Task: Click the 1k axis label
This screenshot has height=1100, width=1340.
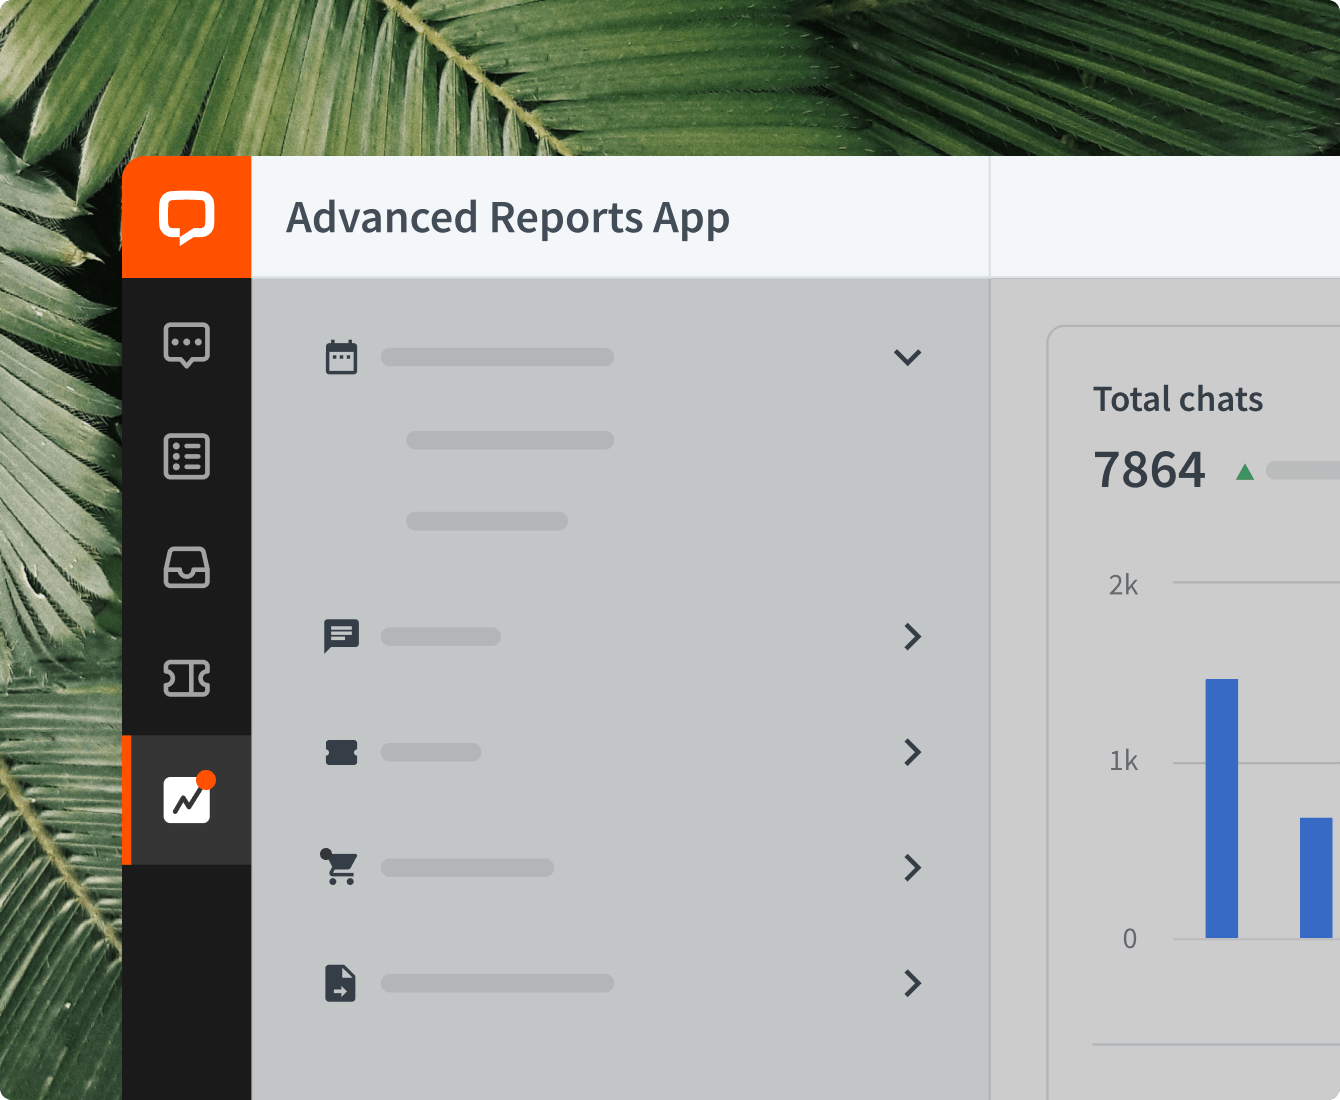Action: pos(1123,761)
